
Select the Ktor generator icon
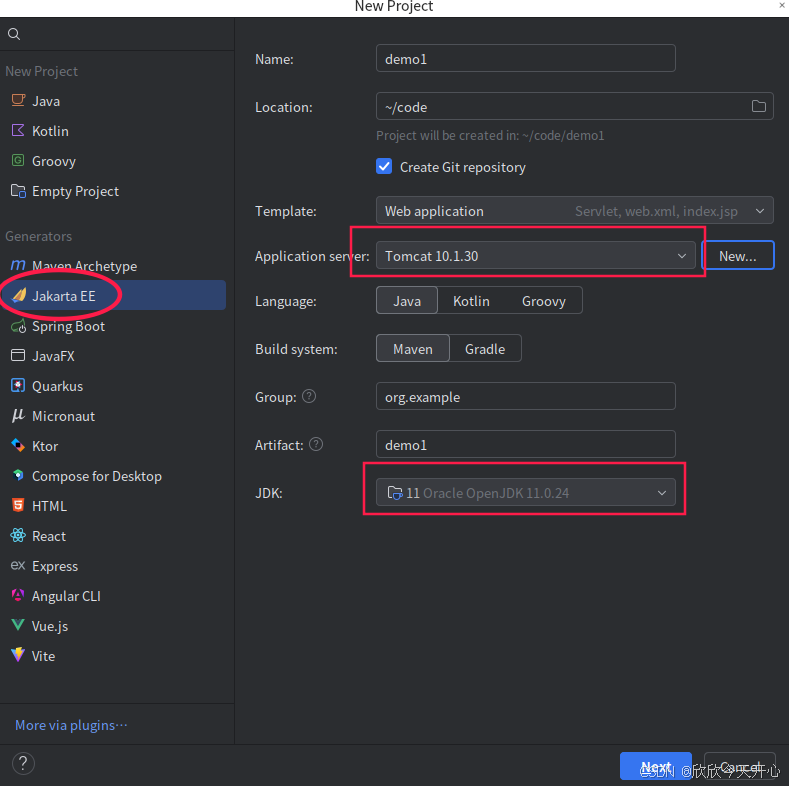tap(18, 446)
